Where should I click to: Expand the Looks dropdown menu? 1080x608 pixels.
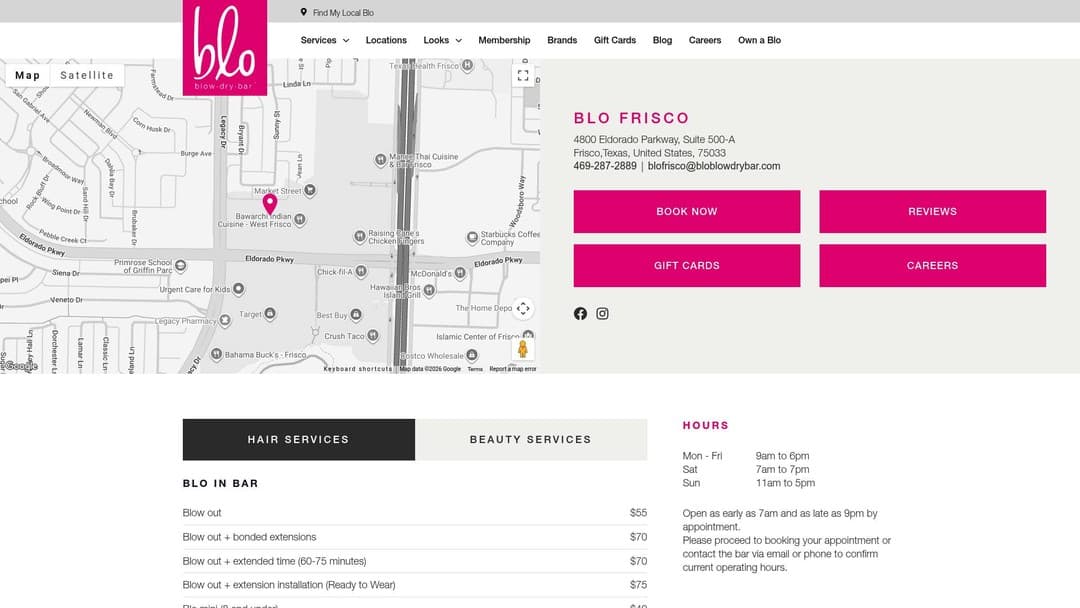pyautogui.click(x=442, y=40)
